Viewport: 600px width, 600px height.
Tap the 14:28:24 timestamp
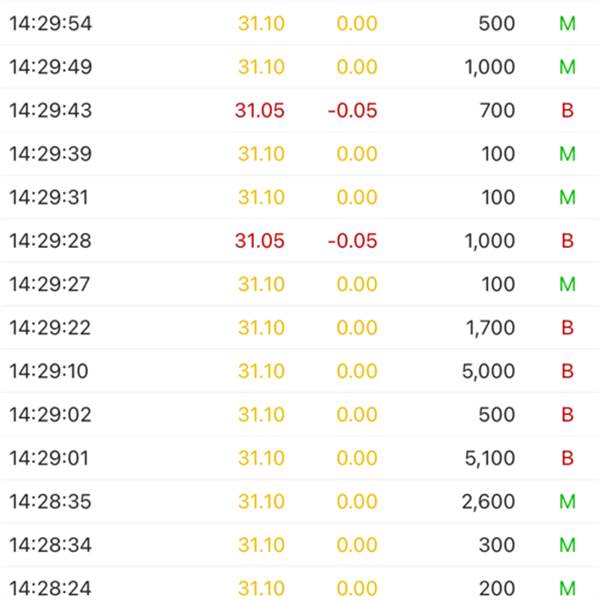coord(50,589)
